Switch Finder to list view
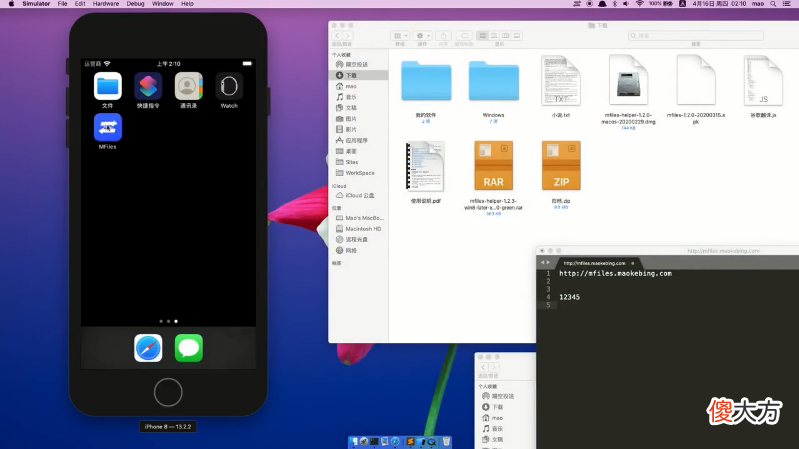 tap(494, 36)
